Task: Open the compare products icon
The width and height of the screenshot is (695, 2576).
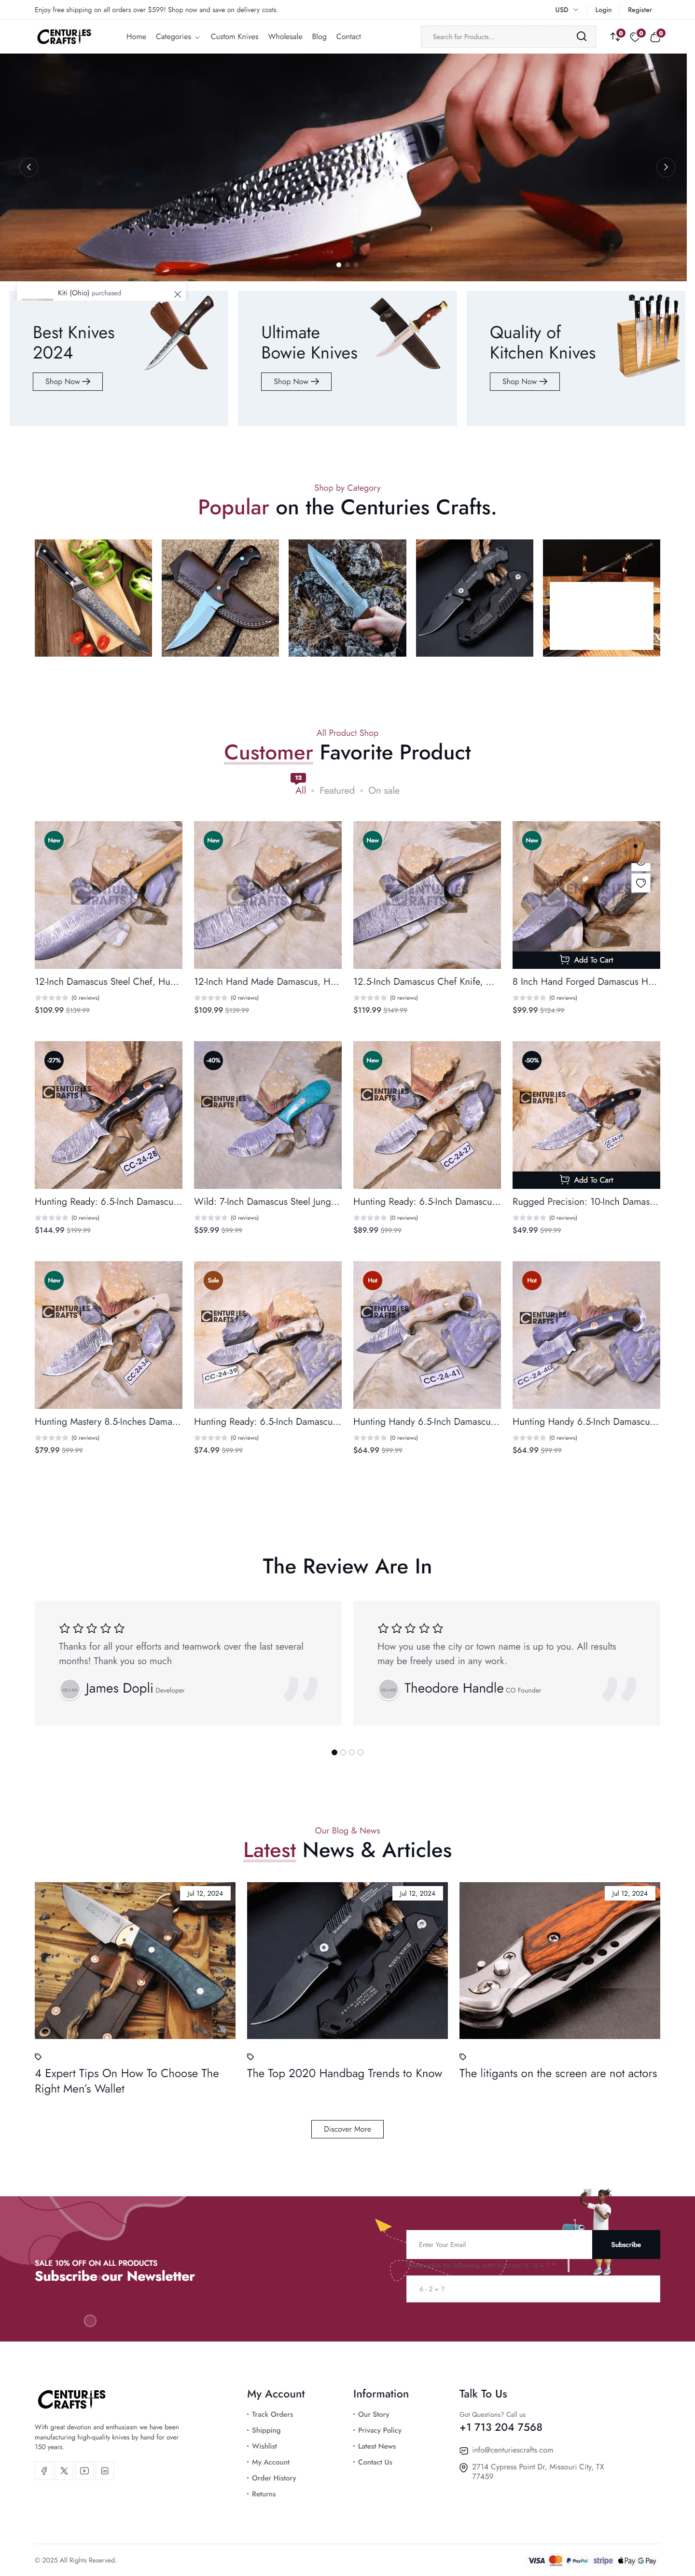Action: click(x=615, y=37)
